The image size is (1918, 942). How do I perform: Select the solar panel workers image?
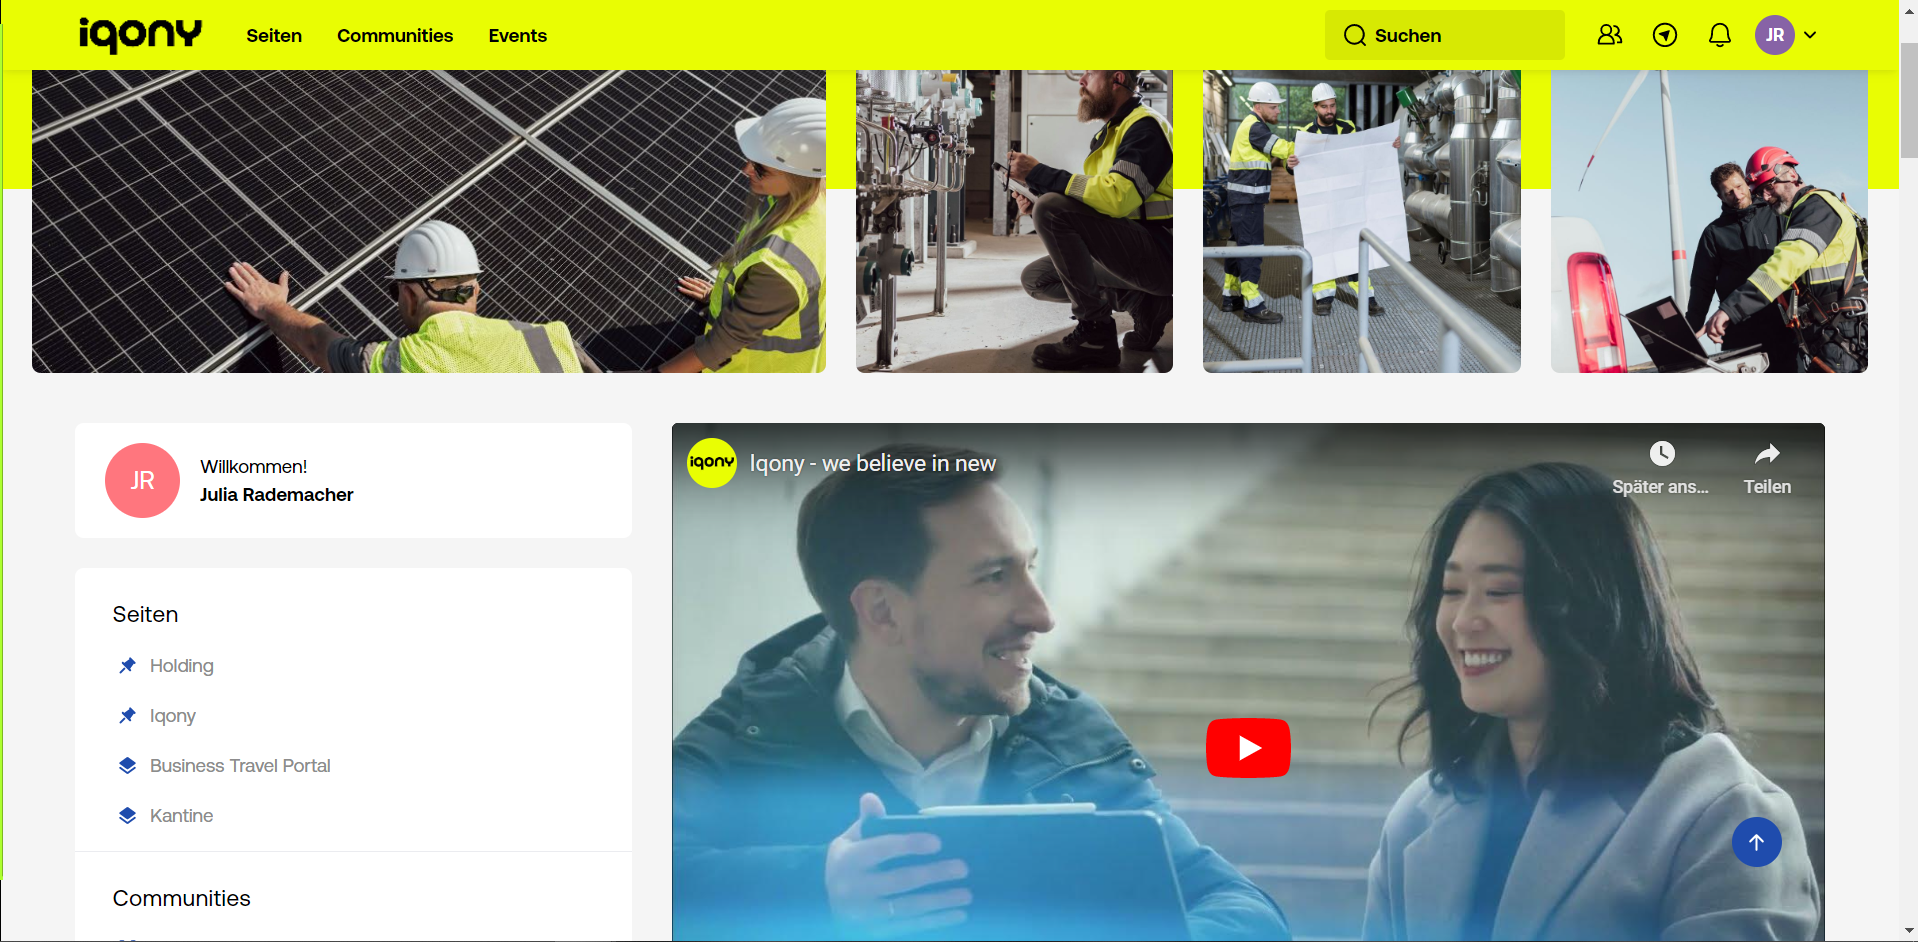coord(428,221)
